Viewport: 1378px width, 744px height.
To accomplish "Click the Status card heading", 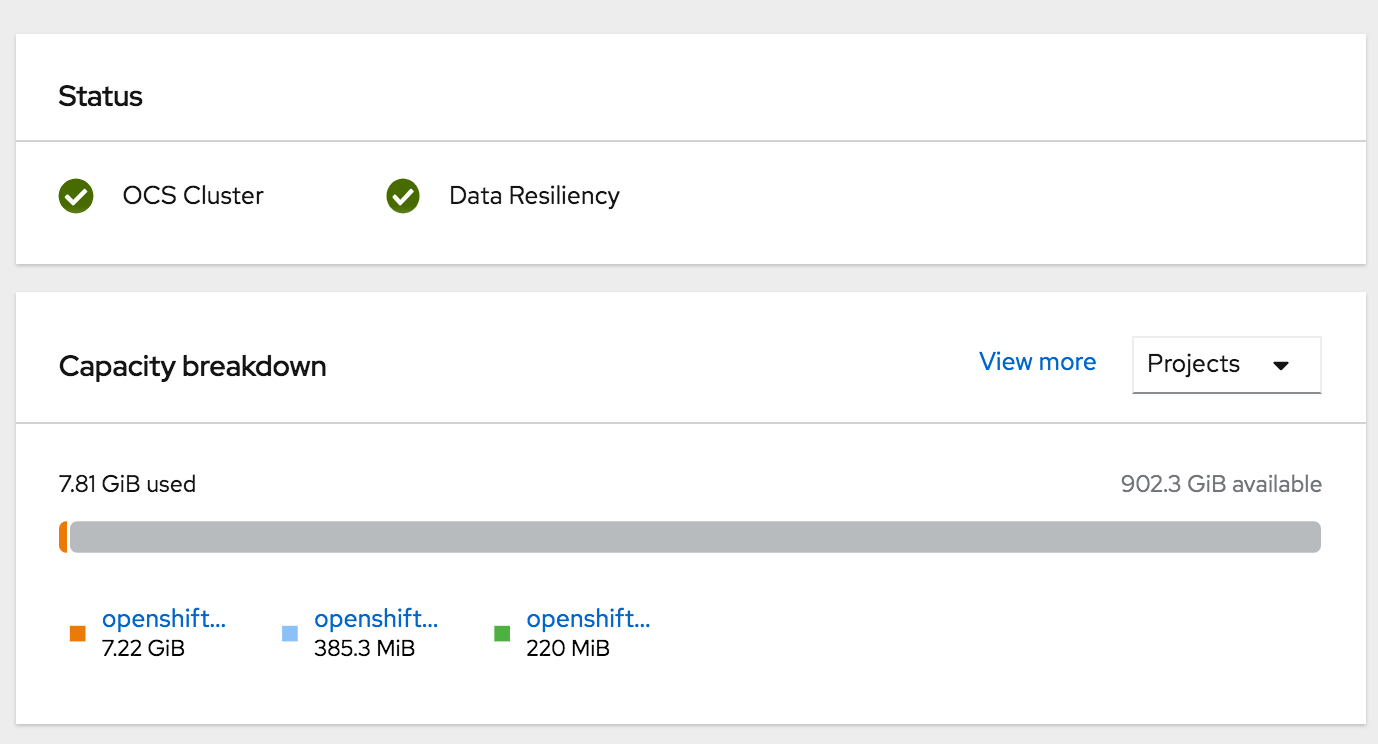I will click(100, 96).
